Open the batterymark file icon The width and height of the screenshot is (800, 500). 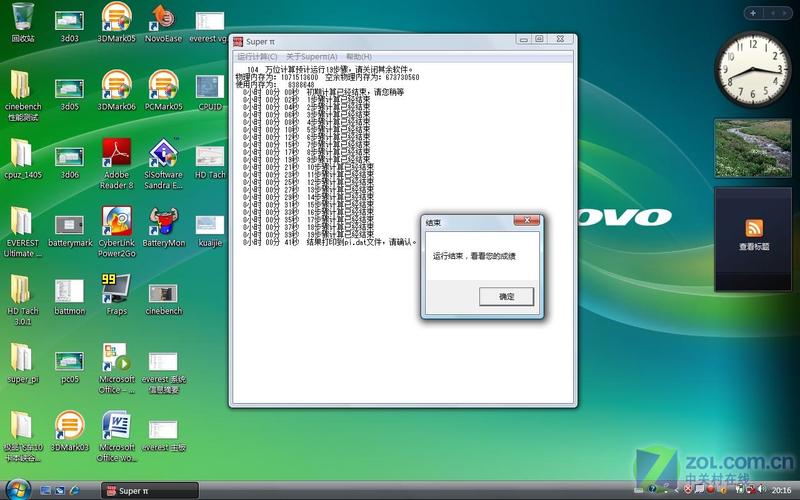[70, 231]
